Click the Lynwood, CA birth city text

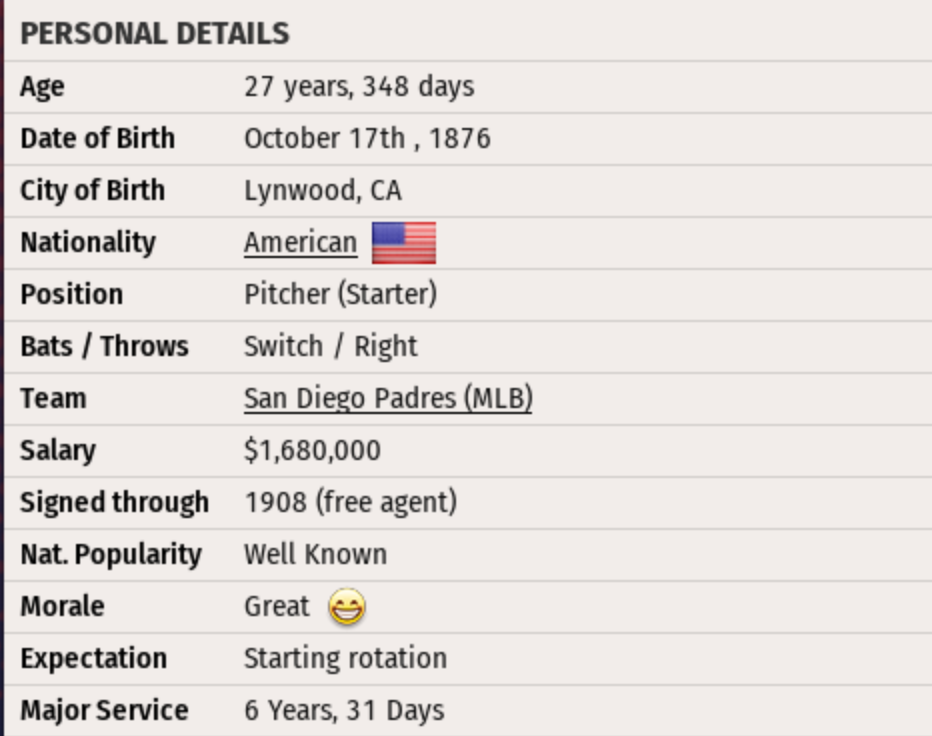[x=323, y=191]
